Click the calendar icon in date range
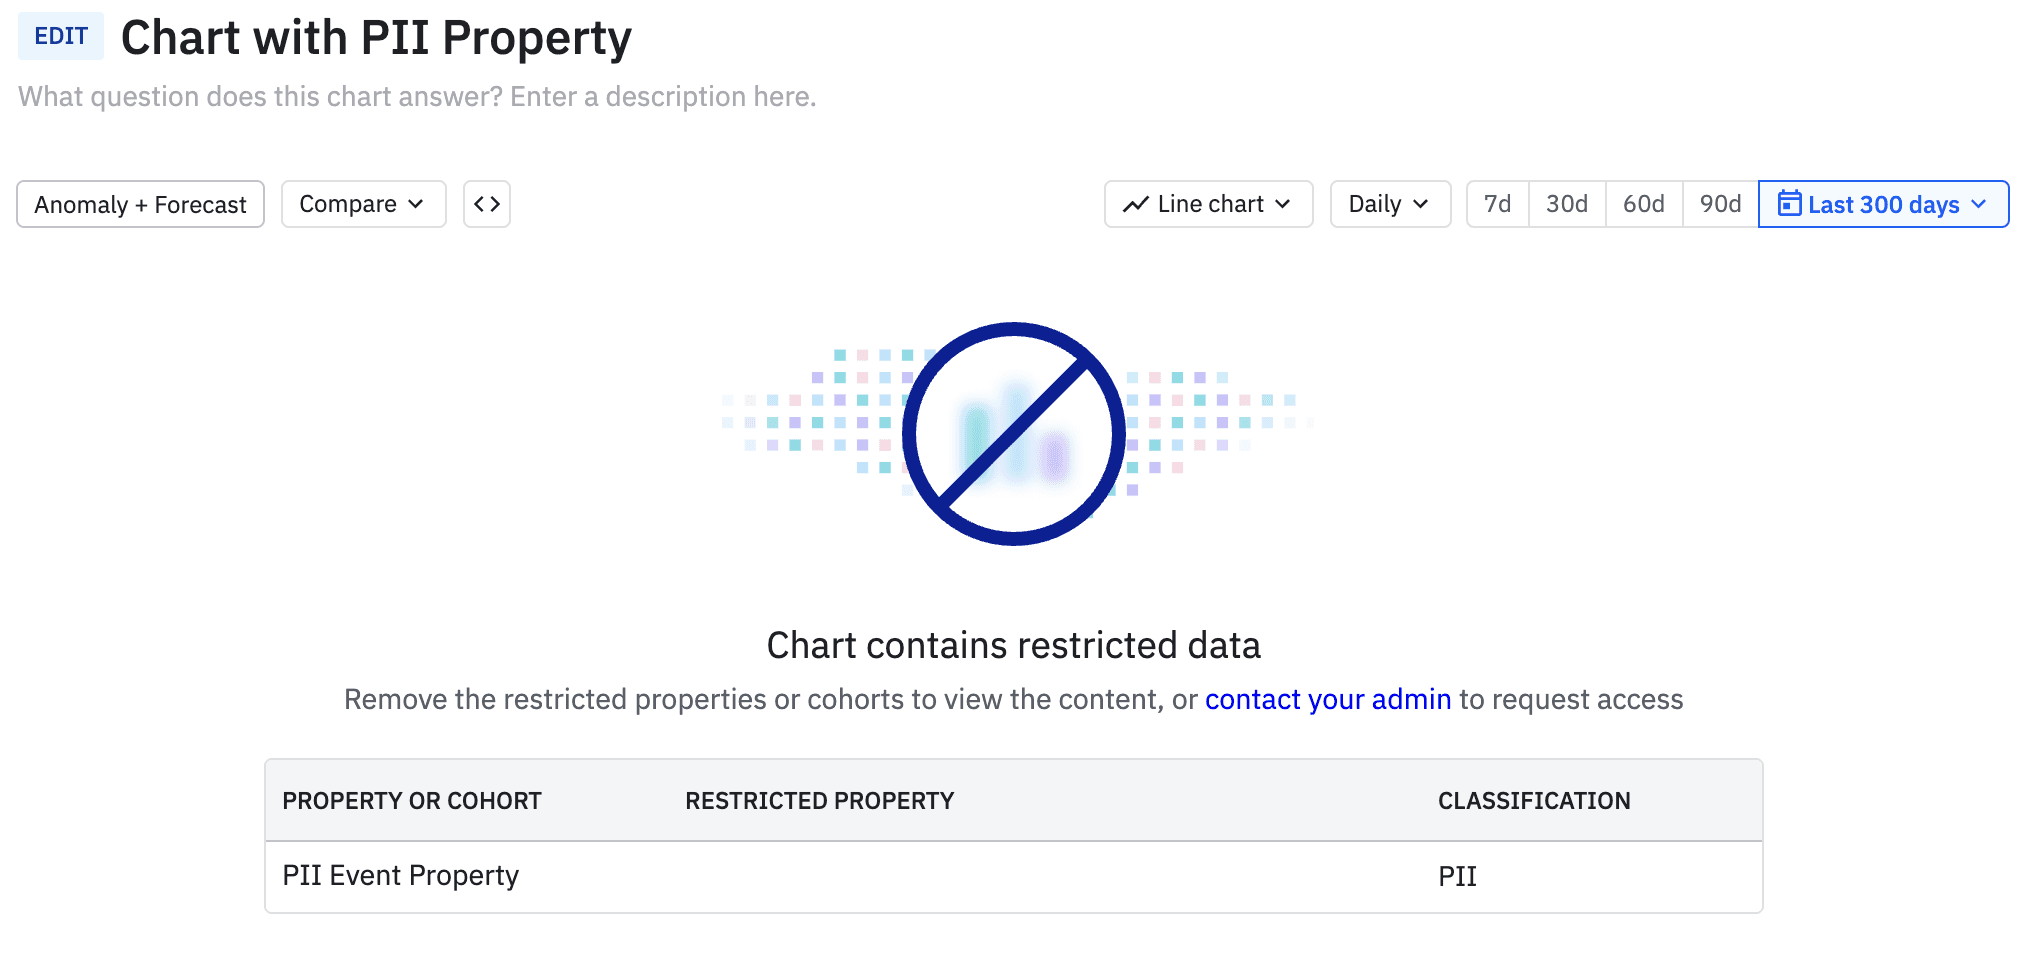 tap(1789, 204)
